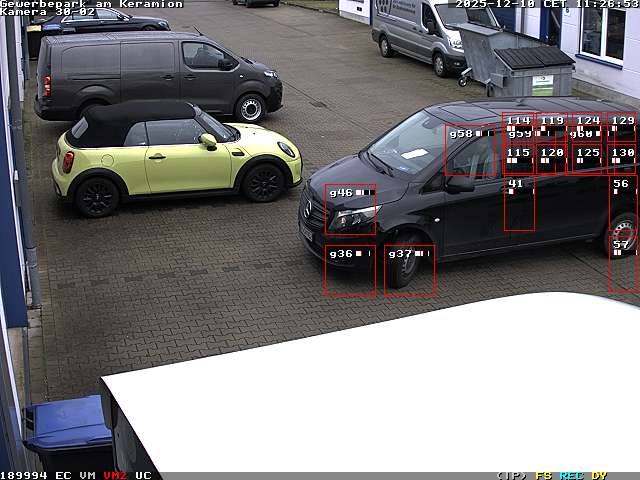The height and width of the screenshot is (480, 640).
Task: Select the g37 motion zone on the wheel
Action: pyautogui.click(x=410, y=270)
